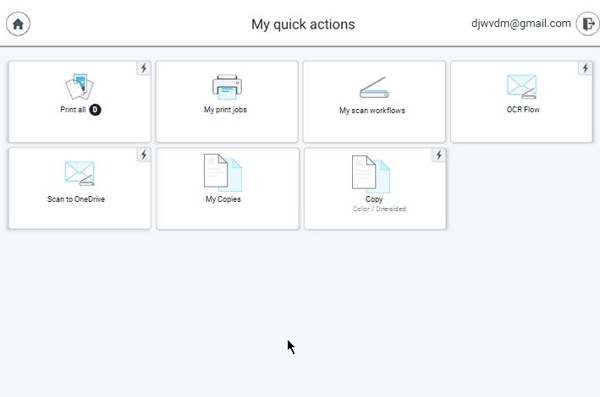
Task: Click the lightning bolt on Print all tile
Action: [x=144, y=68]
